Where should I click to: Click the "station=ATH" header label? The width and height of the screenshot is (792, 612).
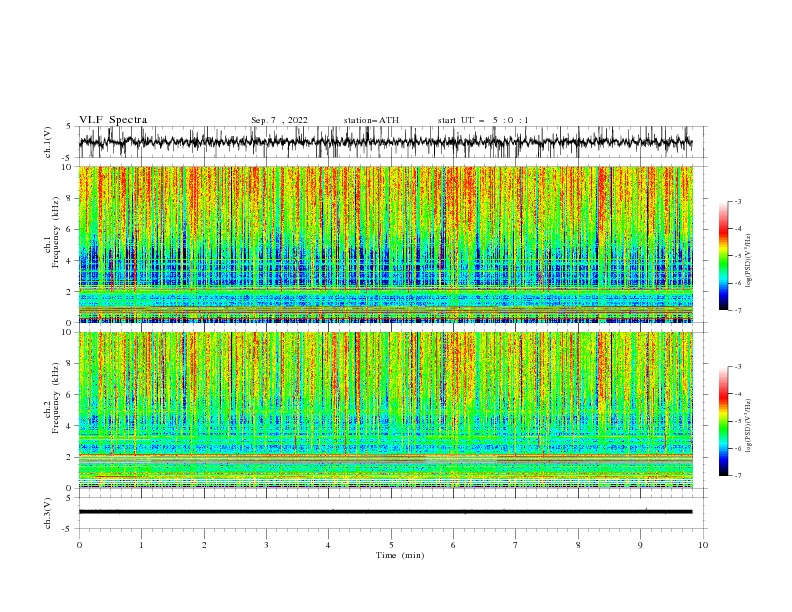371,120
